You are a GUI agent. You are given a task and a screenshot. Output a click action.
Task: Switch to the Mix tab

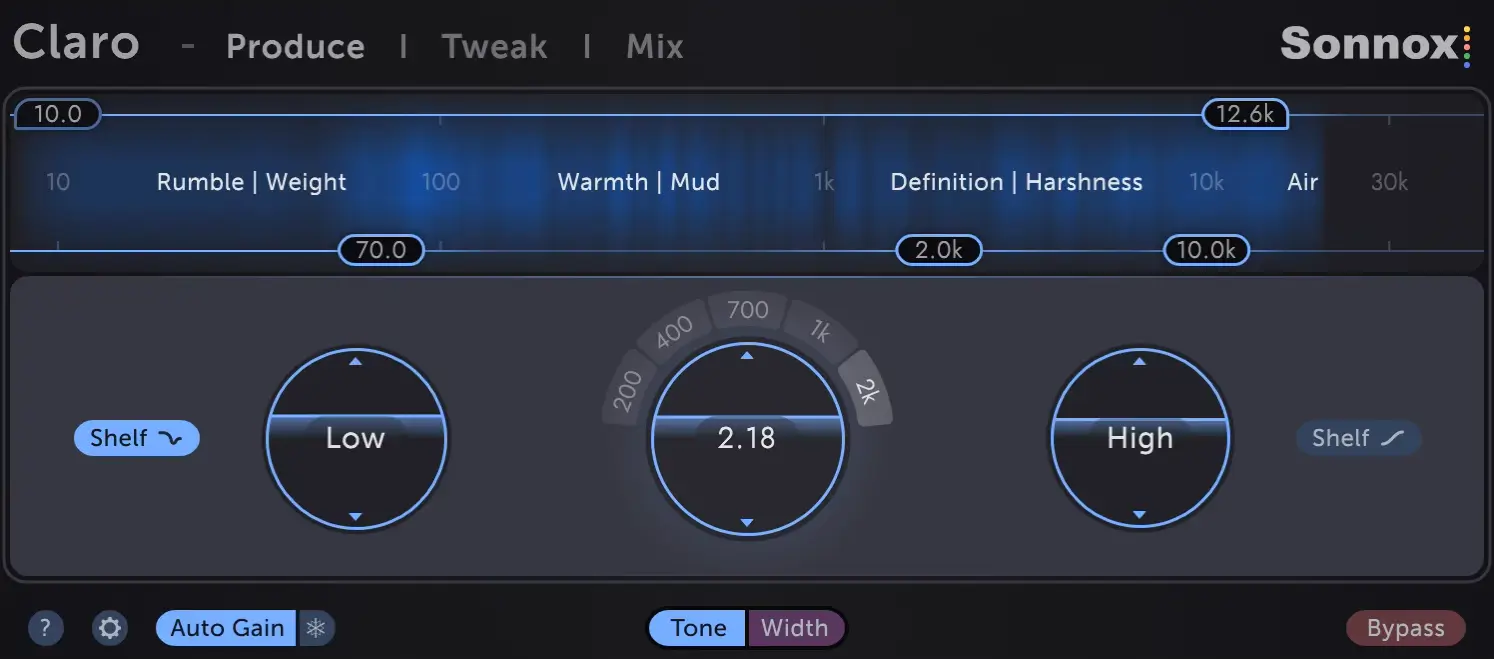coord(654,46)
